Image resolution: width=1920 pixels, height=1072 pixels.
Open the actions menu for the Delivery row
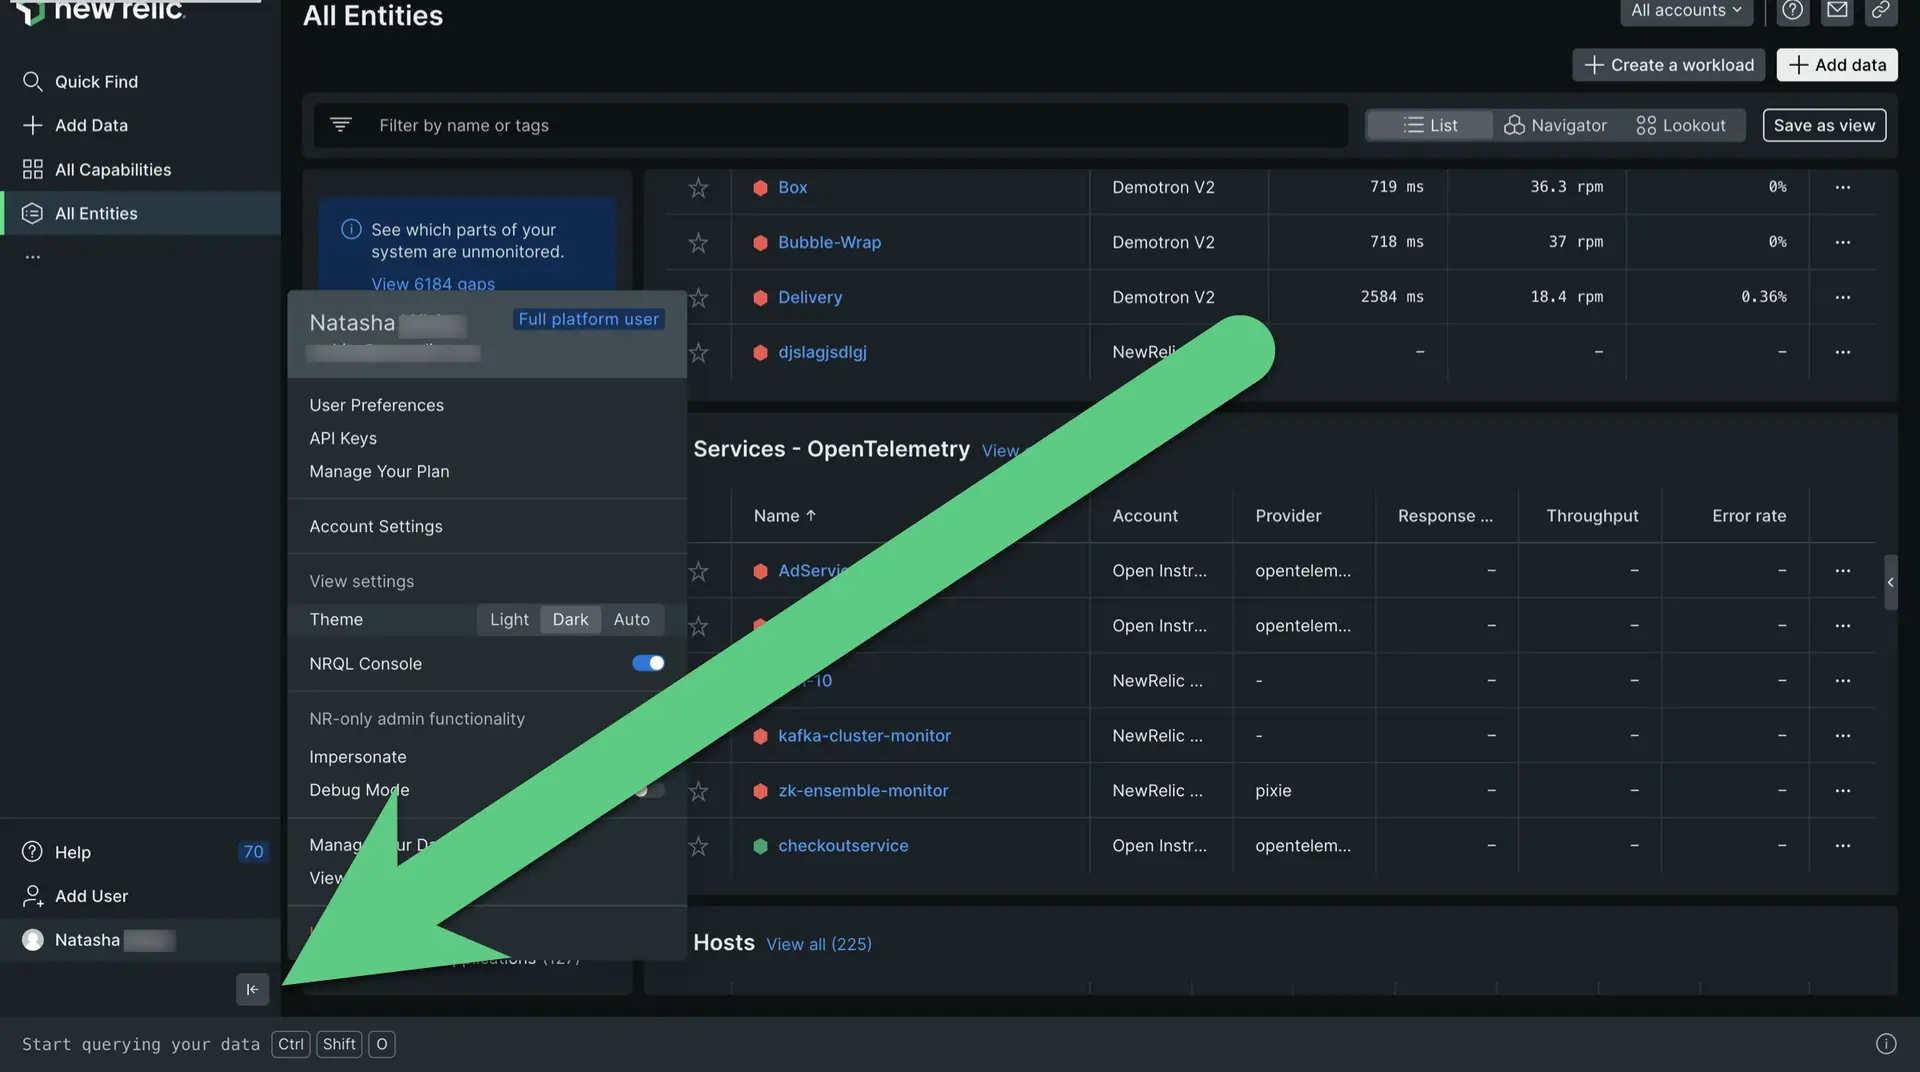1843,297
